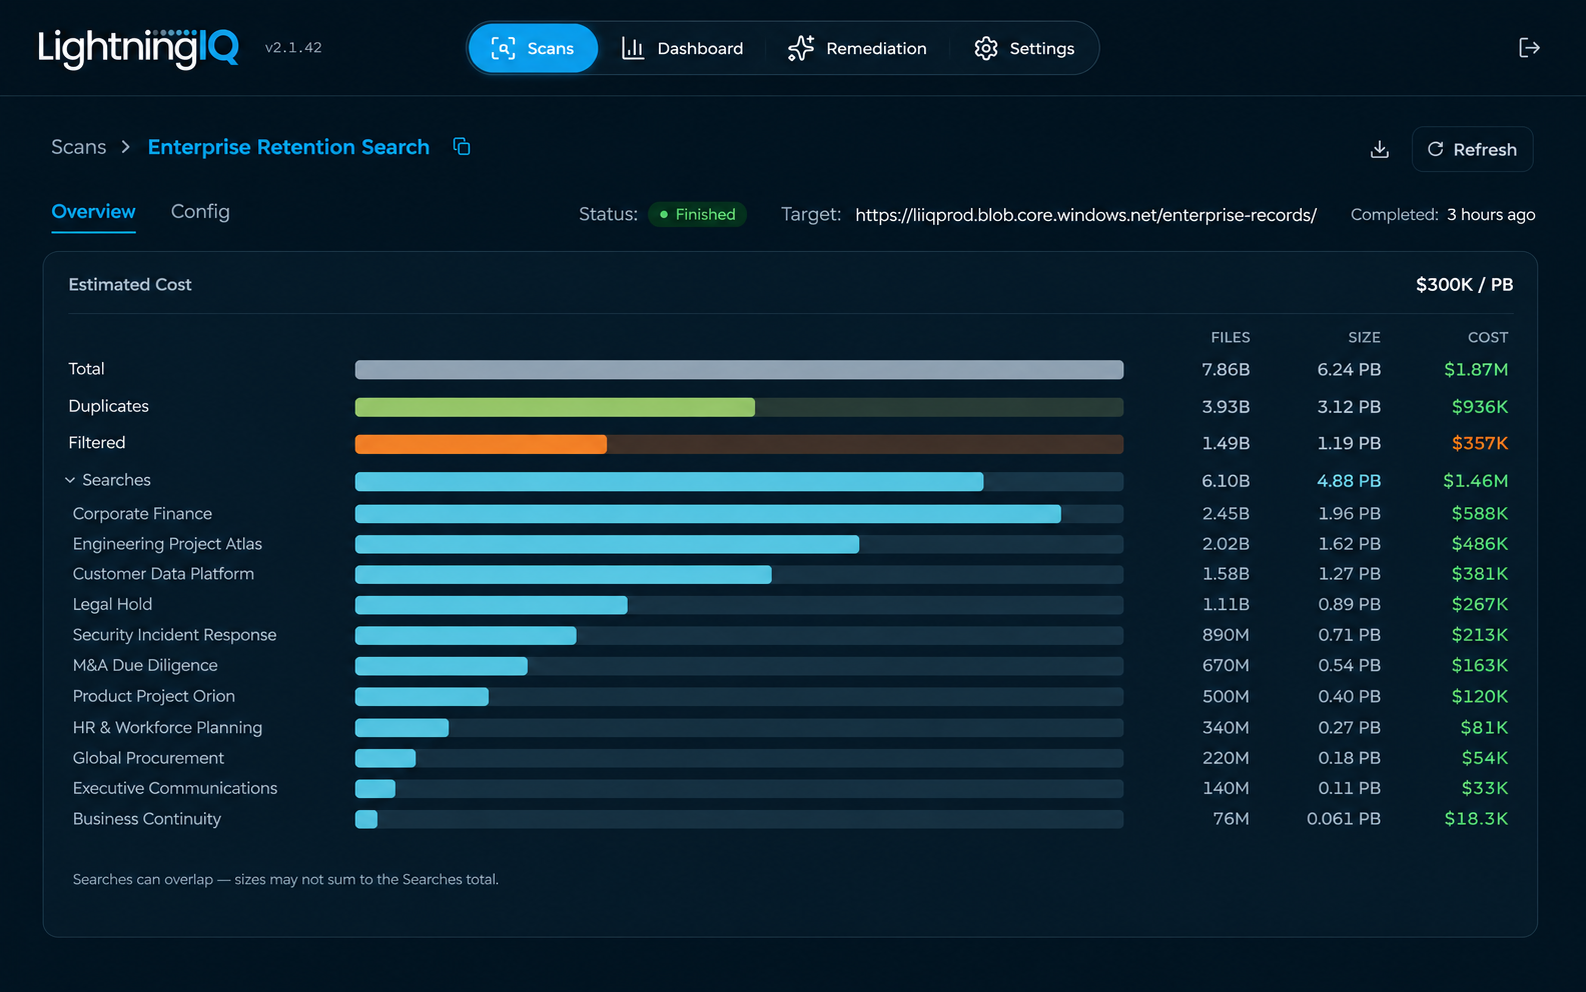Screen dimensions: 1586x992
Task: Switch to the Config tab
Action: tap(200, 212)
